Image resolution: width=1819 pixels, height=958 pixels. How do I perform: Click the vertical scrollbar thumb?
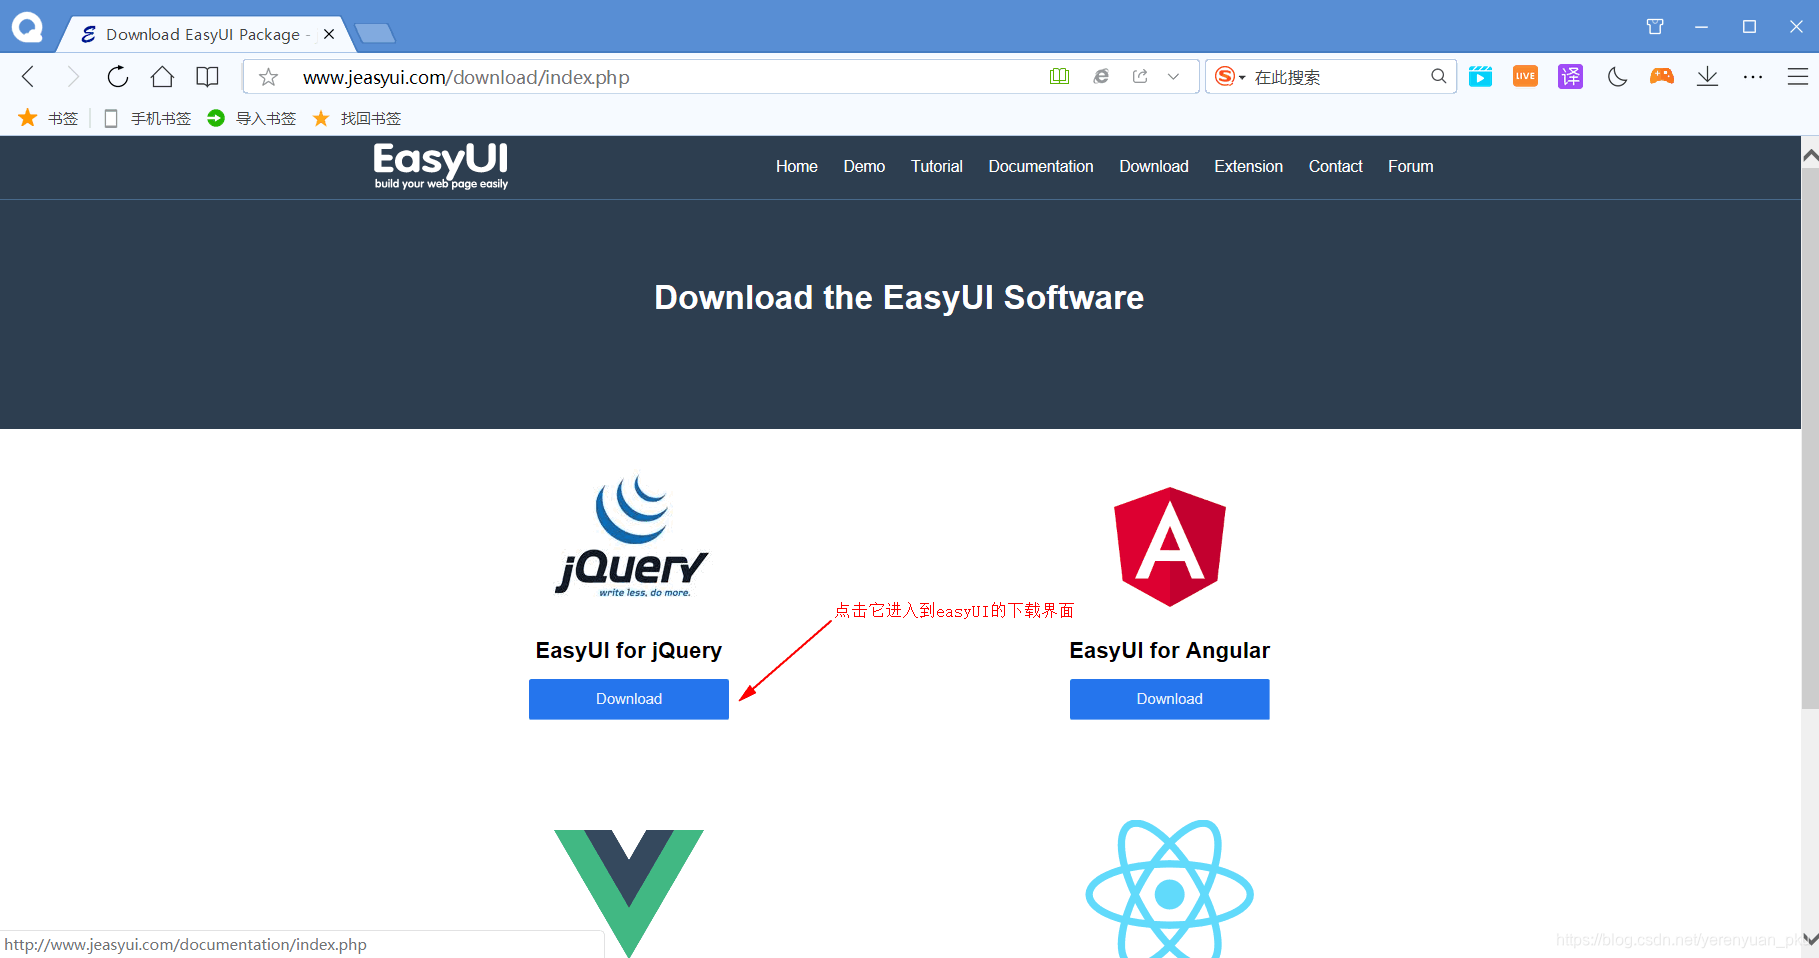pos(1810,438)
